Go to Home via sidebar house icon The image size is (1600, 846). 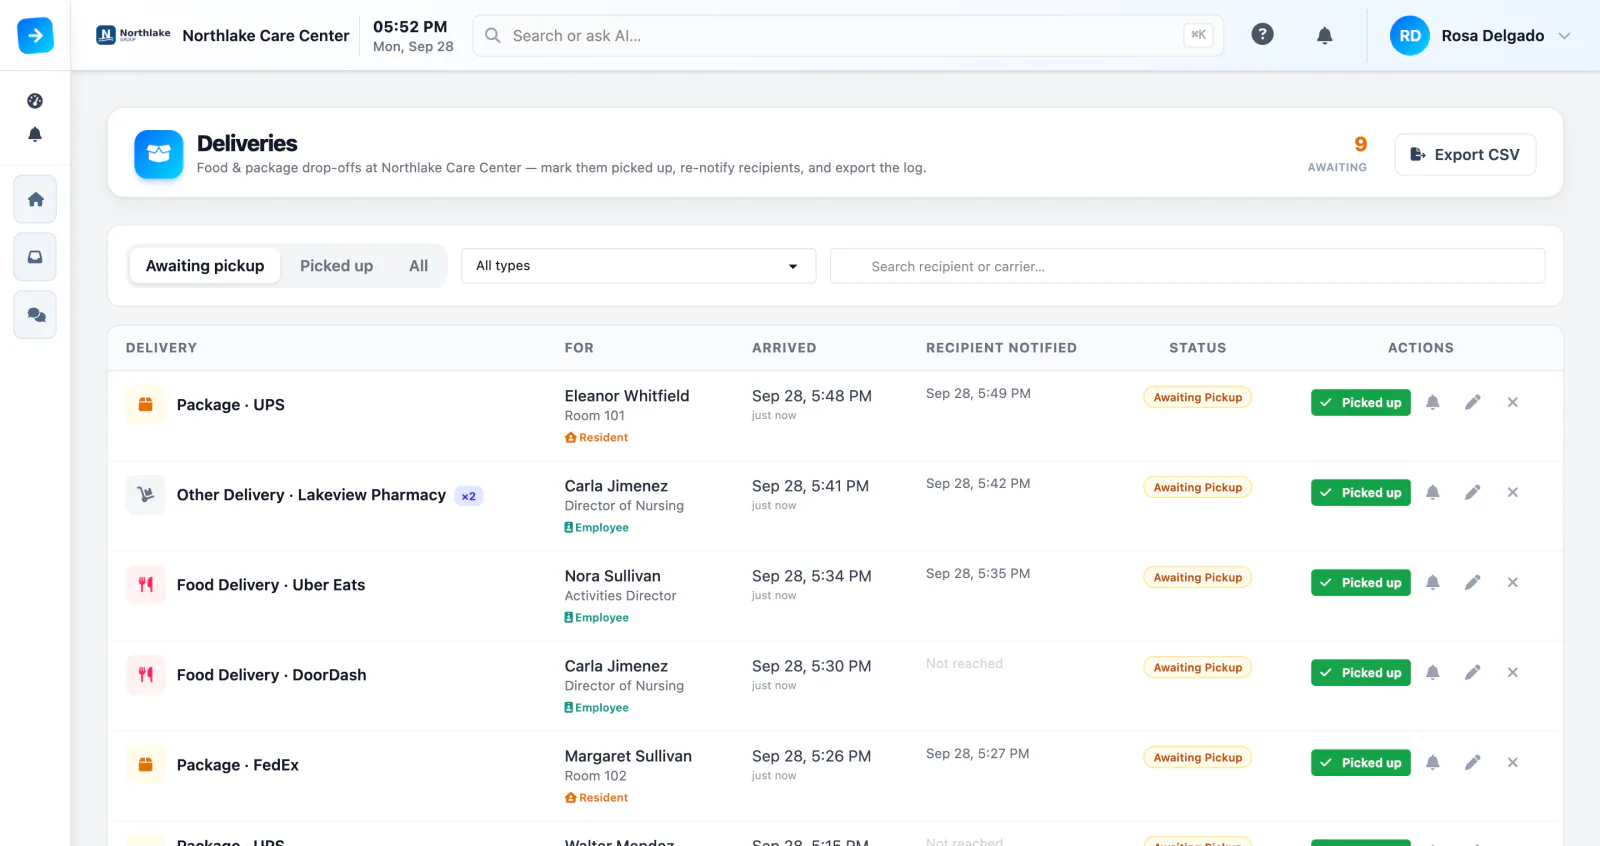(x=35, y=200)
